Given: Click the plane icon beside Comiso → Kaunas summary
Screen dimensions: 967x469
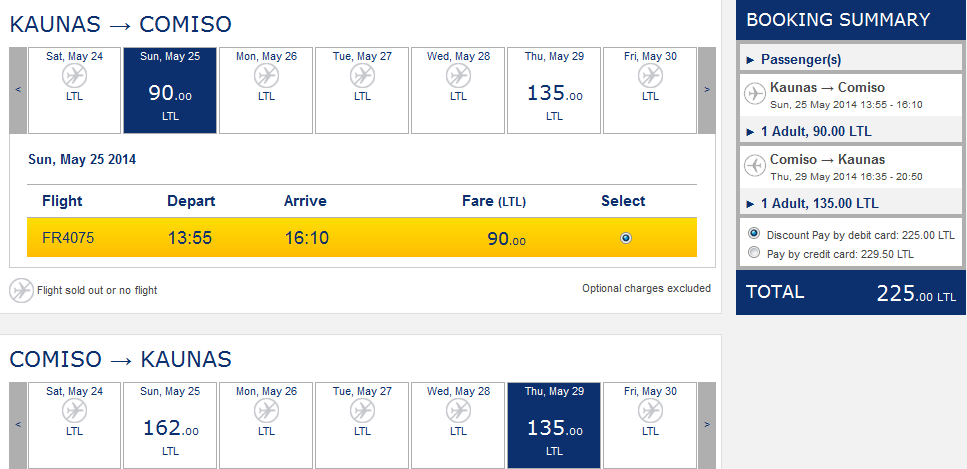Looking at the screenshot, I should [754, 166].
